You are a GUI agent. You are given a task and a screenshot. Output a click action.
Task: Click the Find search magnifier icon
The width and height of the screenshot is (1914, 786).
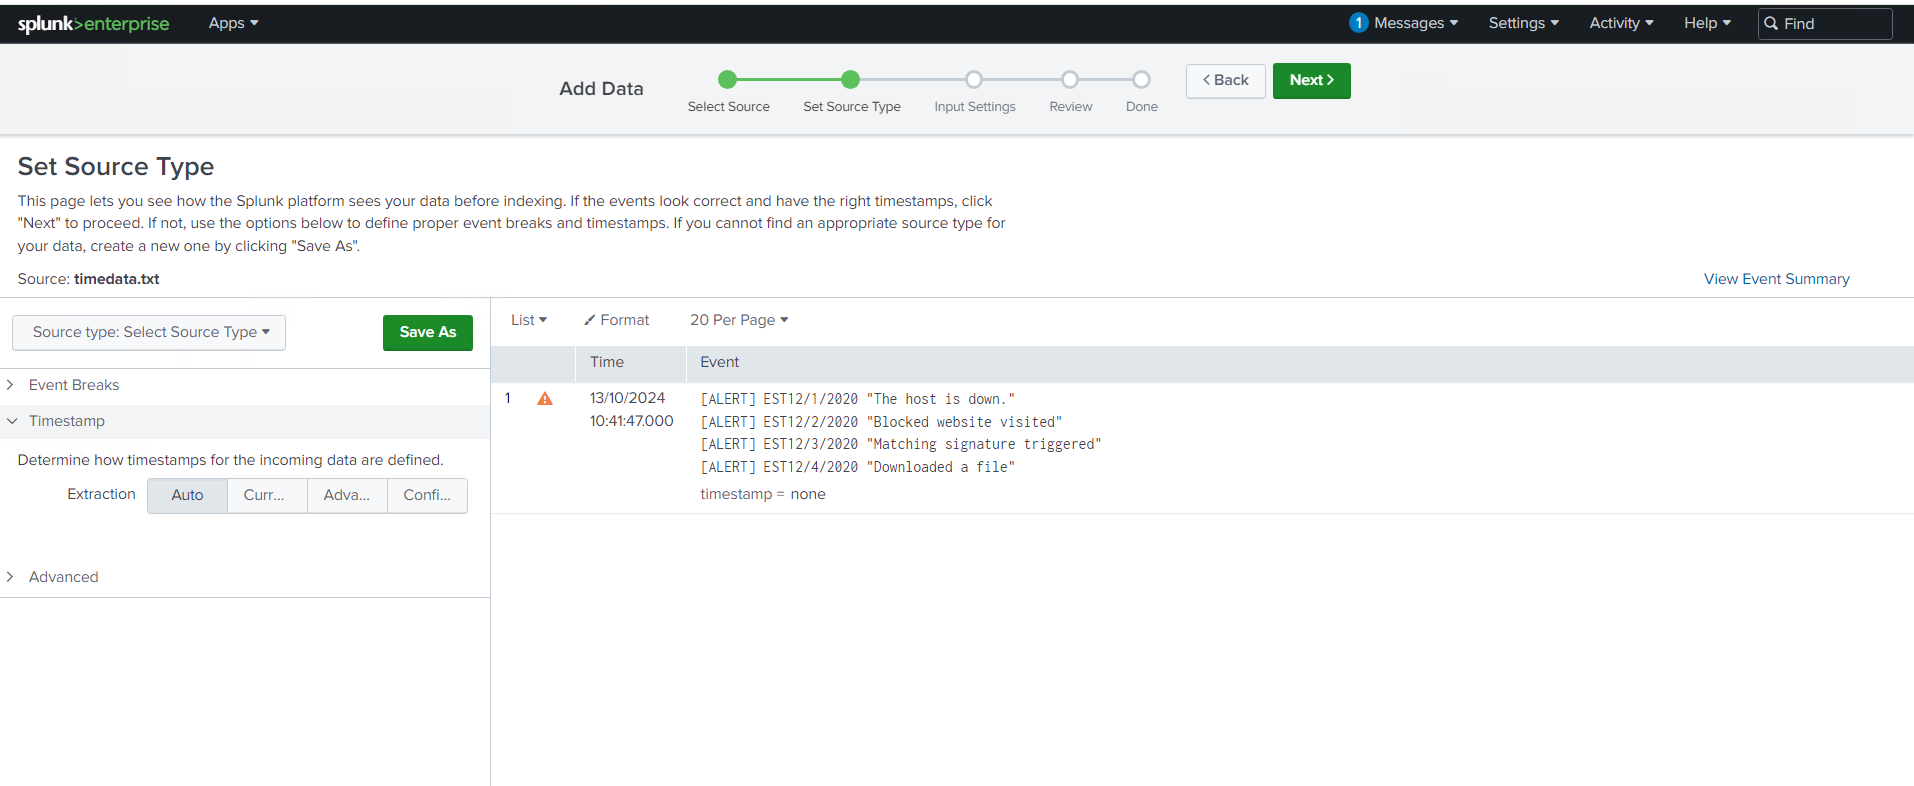1771,24
